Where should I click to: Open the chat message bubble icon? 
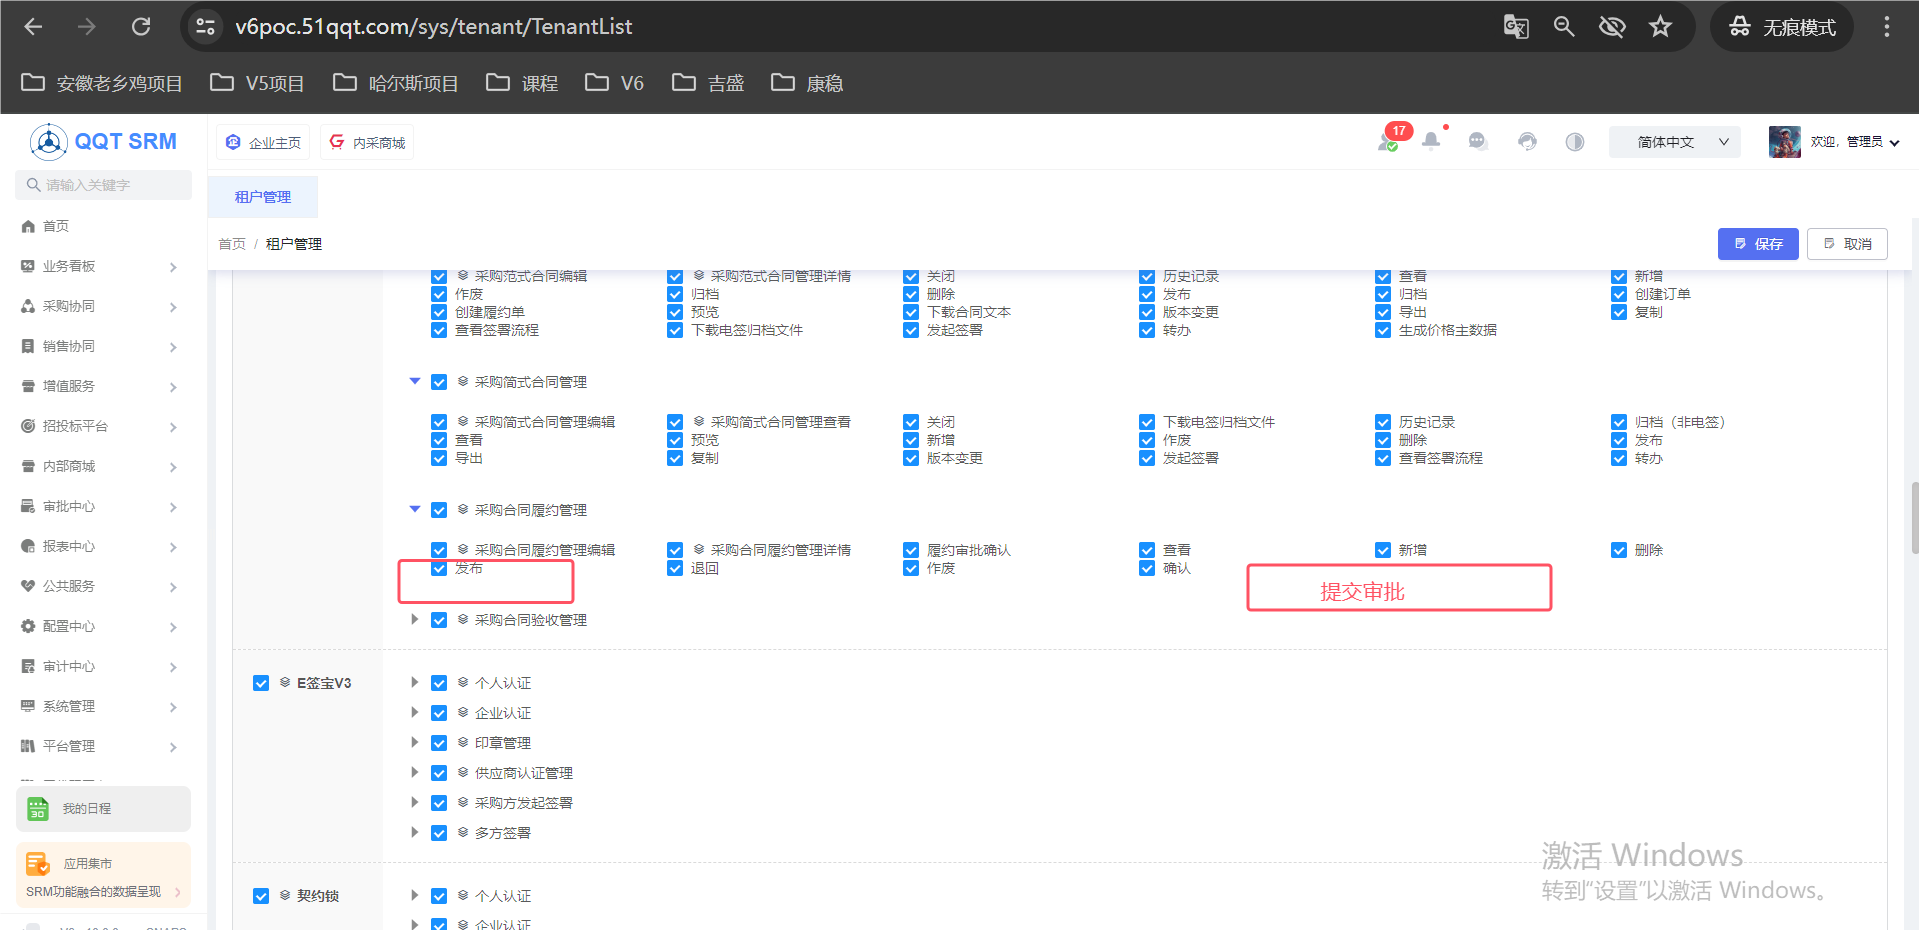pyautogui.click(x=1478, y=141)
